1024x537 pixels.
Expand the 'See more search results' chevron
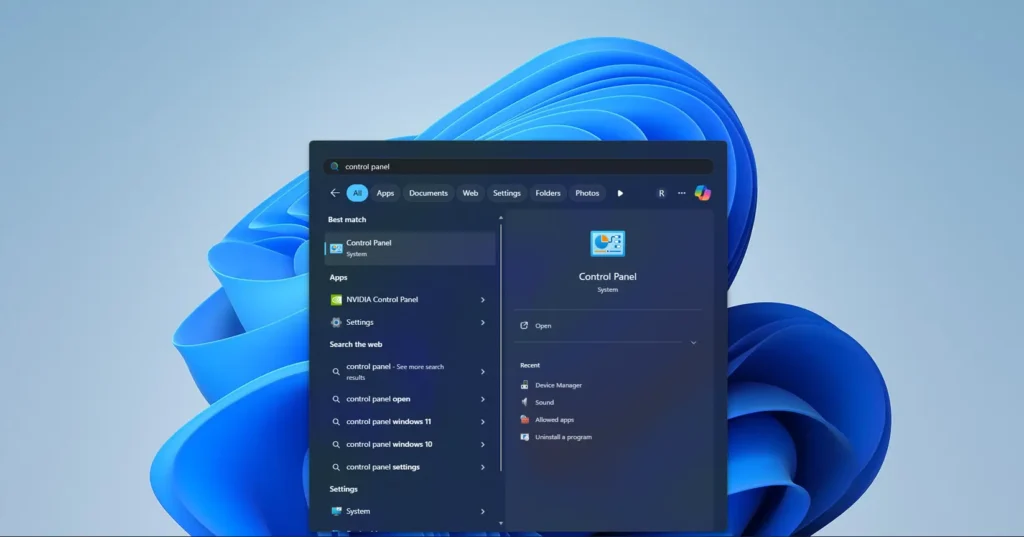[x=483, y=372]
